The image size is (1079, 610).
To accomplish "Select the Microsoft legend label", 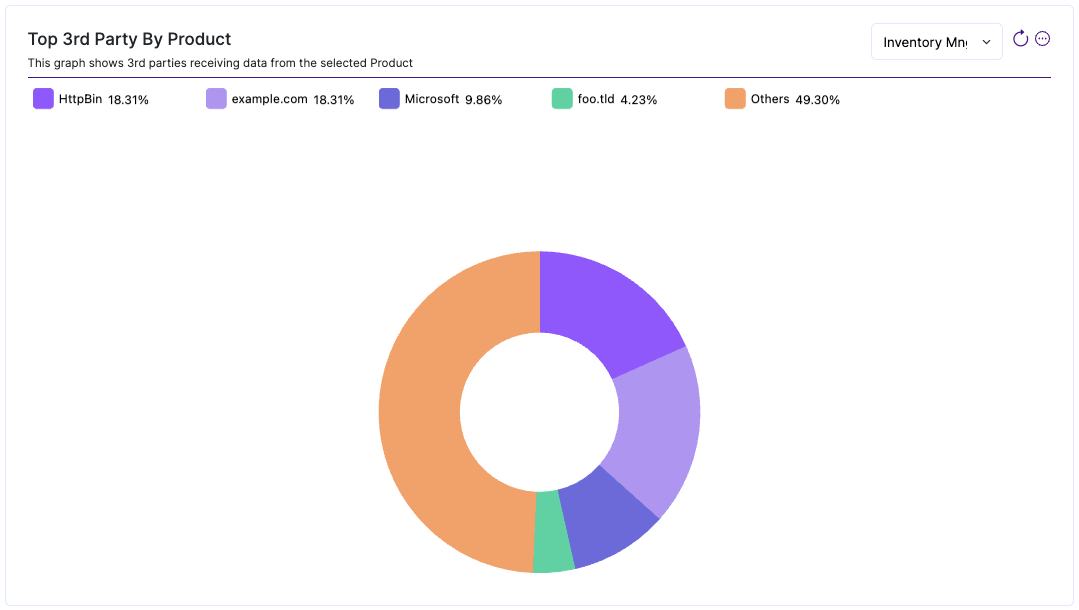I will [x=431, y=99].
